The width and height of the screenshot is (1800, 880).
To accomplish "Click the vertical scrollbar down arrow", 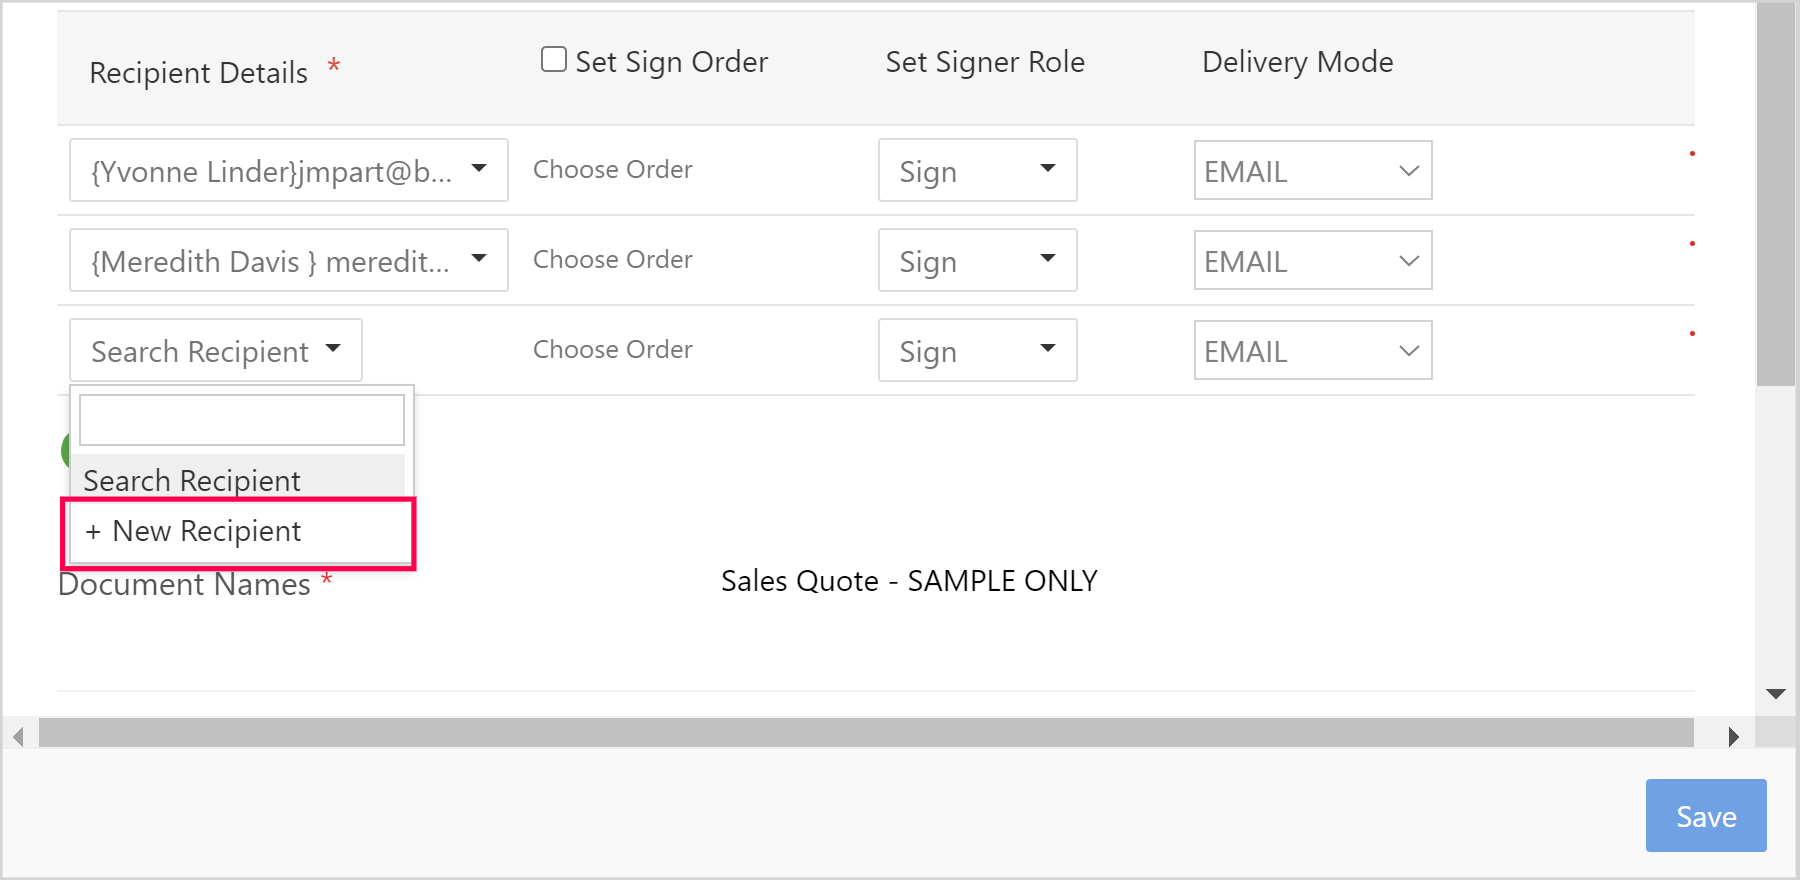I will pyautogui.click(x=1776, y=694).
